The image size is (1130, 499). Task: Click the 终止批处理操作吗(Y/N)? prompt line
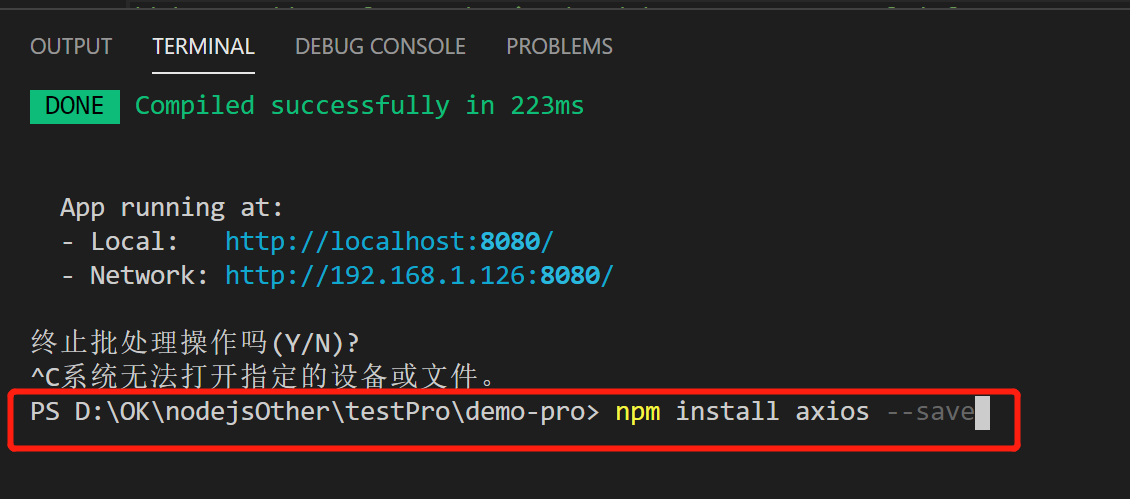[195, 343]
